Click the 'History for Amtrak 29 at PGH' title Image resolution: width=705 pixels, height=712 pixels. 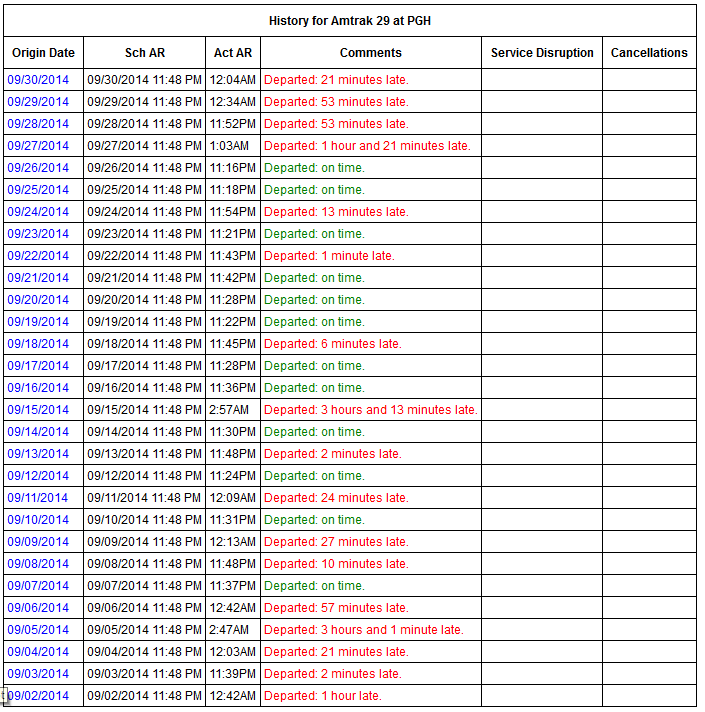(350, 21)
